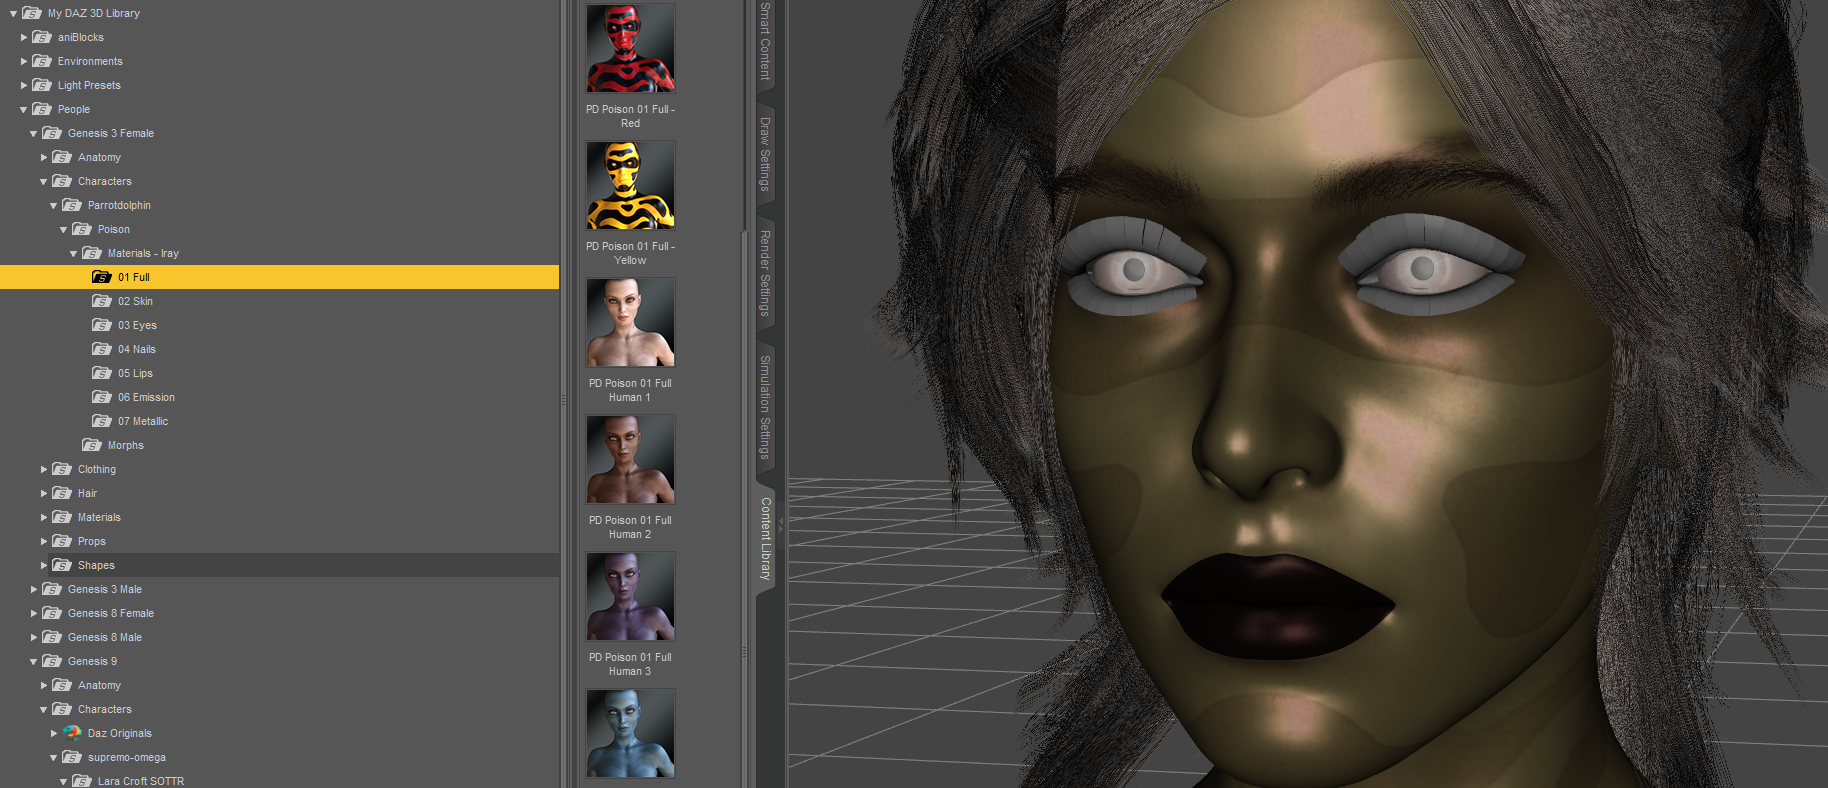Open the Smart Content side tab
Viewport: 1828px width, 788px height.
pyautogui.click(x=765, y=42)
